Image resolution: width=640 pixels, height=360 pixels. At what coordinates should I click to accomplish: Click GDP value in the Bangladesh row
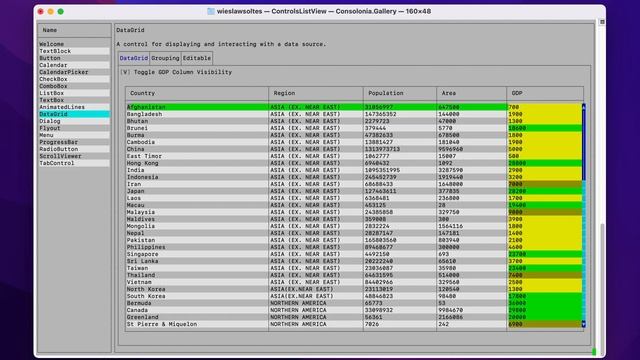(544, 114)
